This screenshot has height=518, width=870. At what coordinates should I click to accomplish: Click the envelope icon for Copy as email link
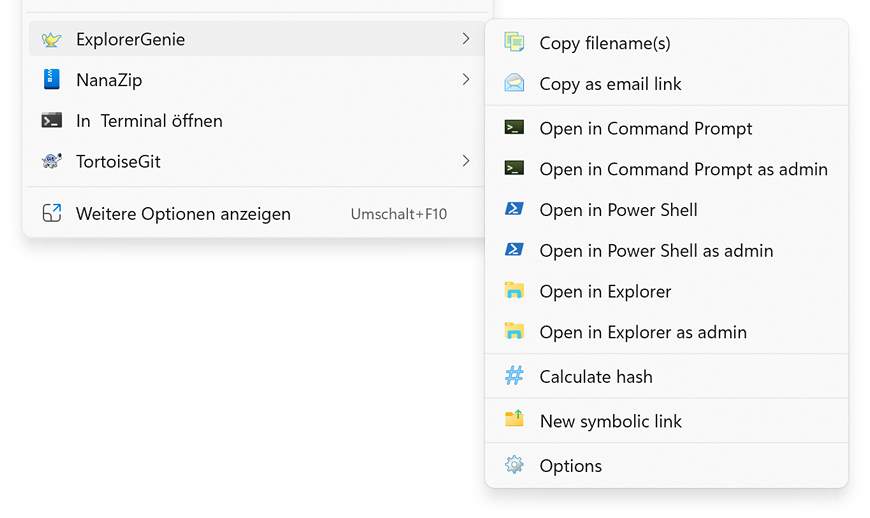click(x=514, y=83)
